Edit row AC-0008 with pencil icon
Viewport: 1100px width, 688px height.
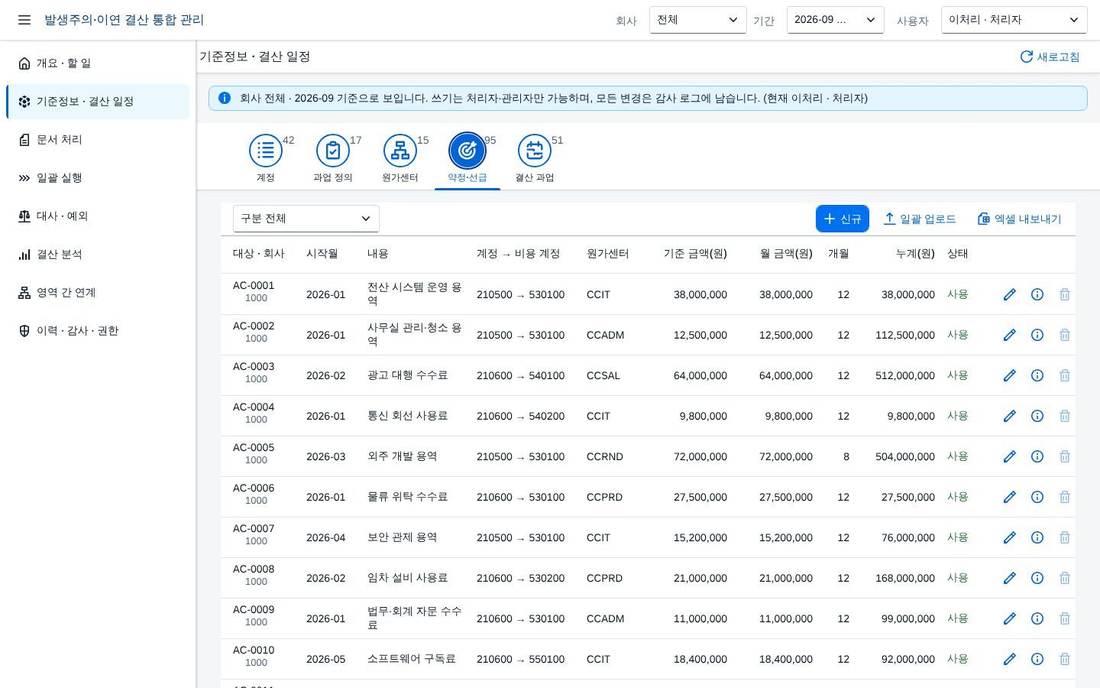point(1010,578)
